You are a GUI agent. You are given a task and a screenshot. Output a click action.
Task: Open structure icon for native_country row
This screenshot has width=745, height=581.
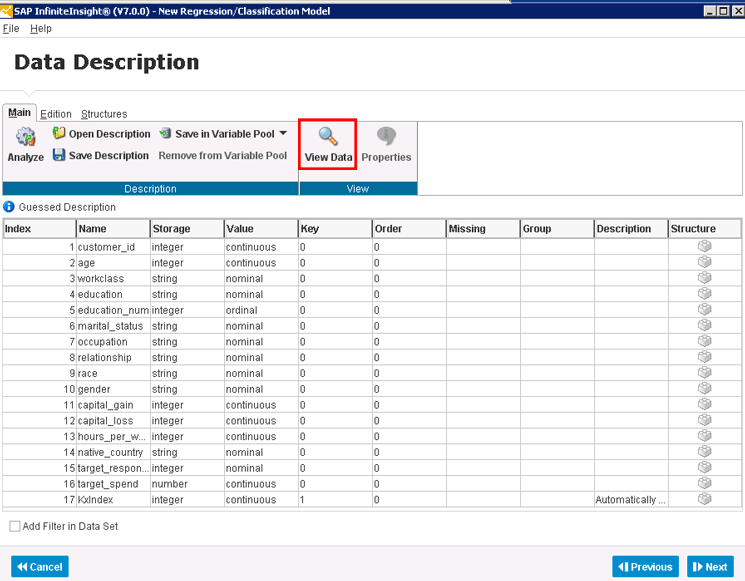click(x=704, y=451)
